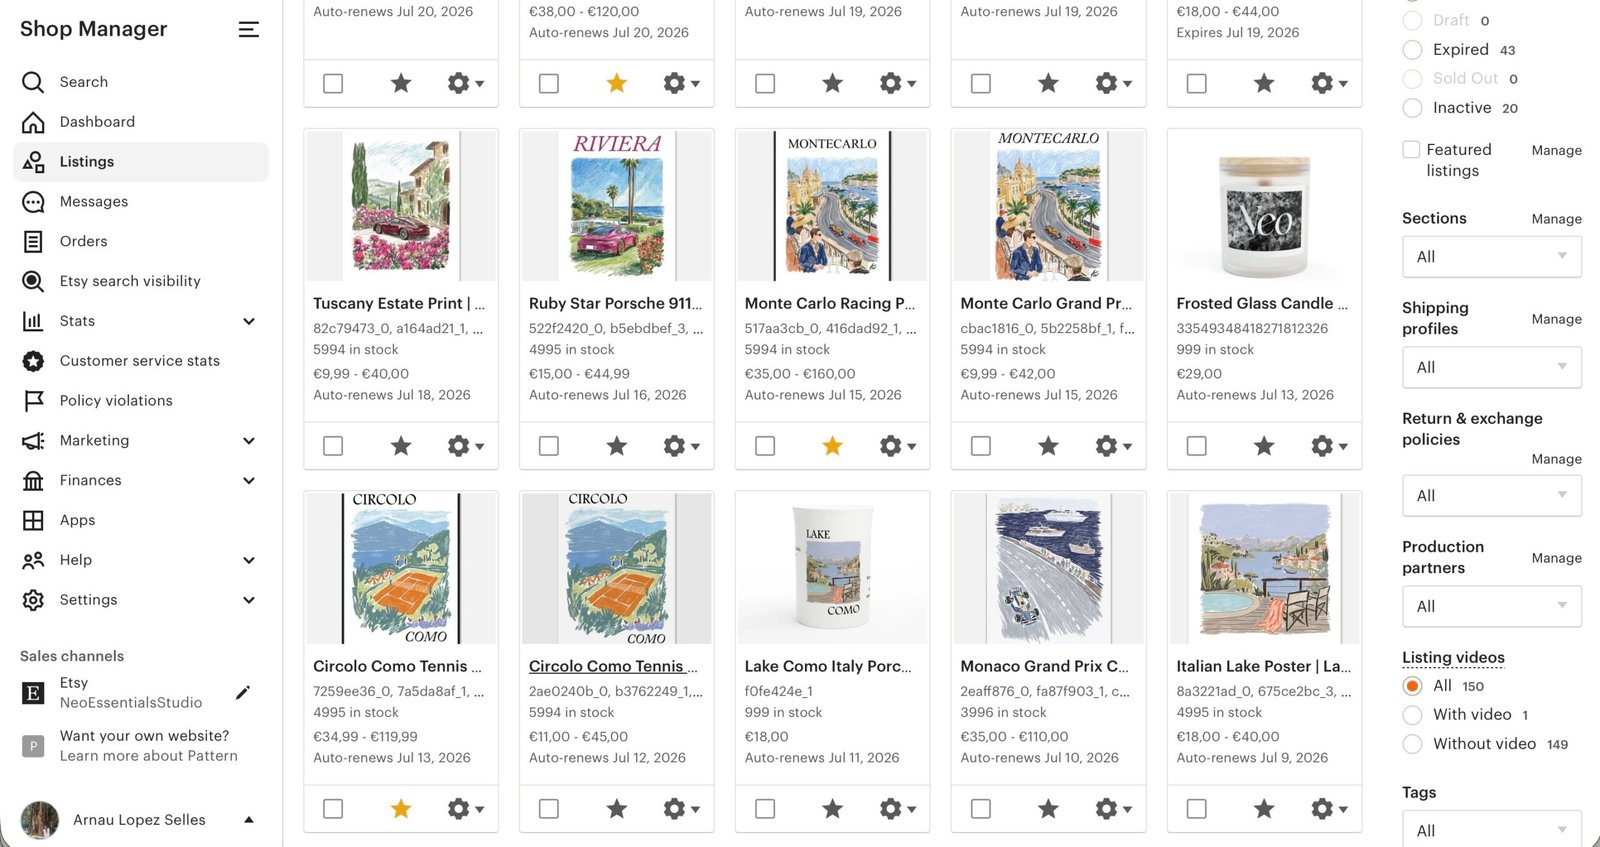1600x847 pixels.
Task: Click Manage next to Production partners
Action: click(x=1556, y=558)
